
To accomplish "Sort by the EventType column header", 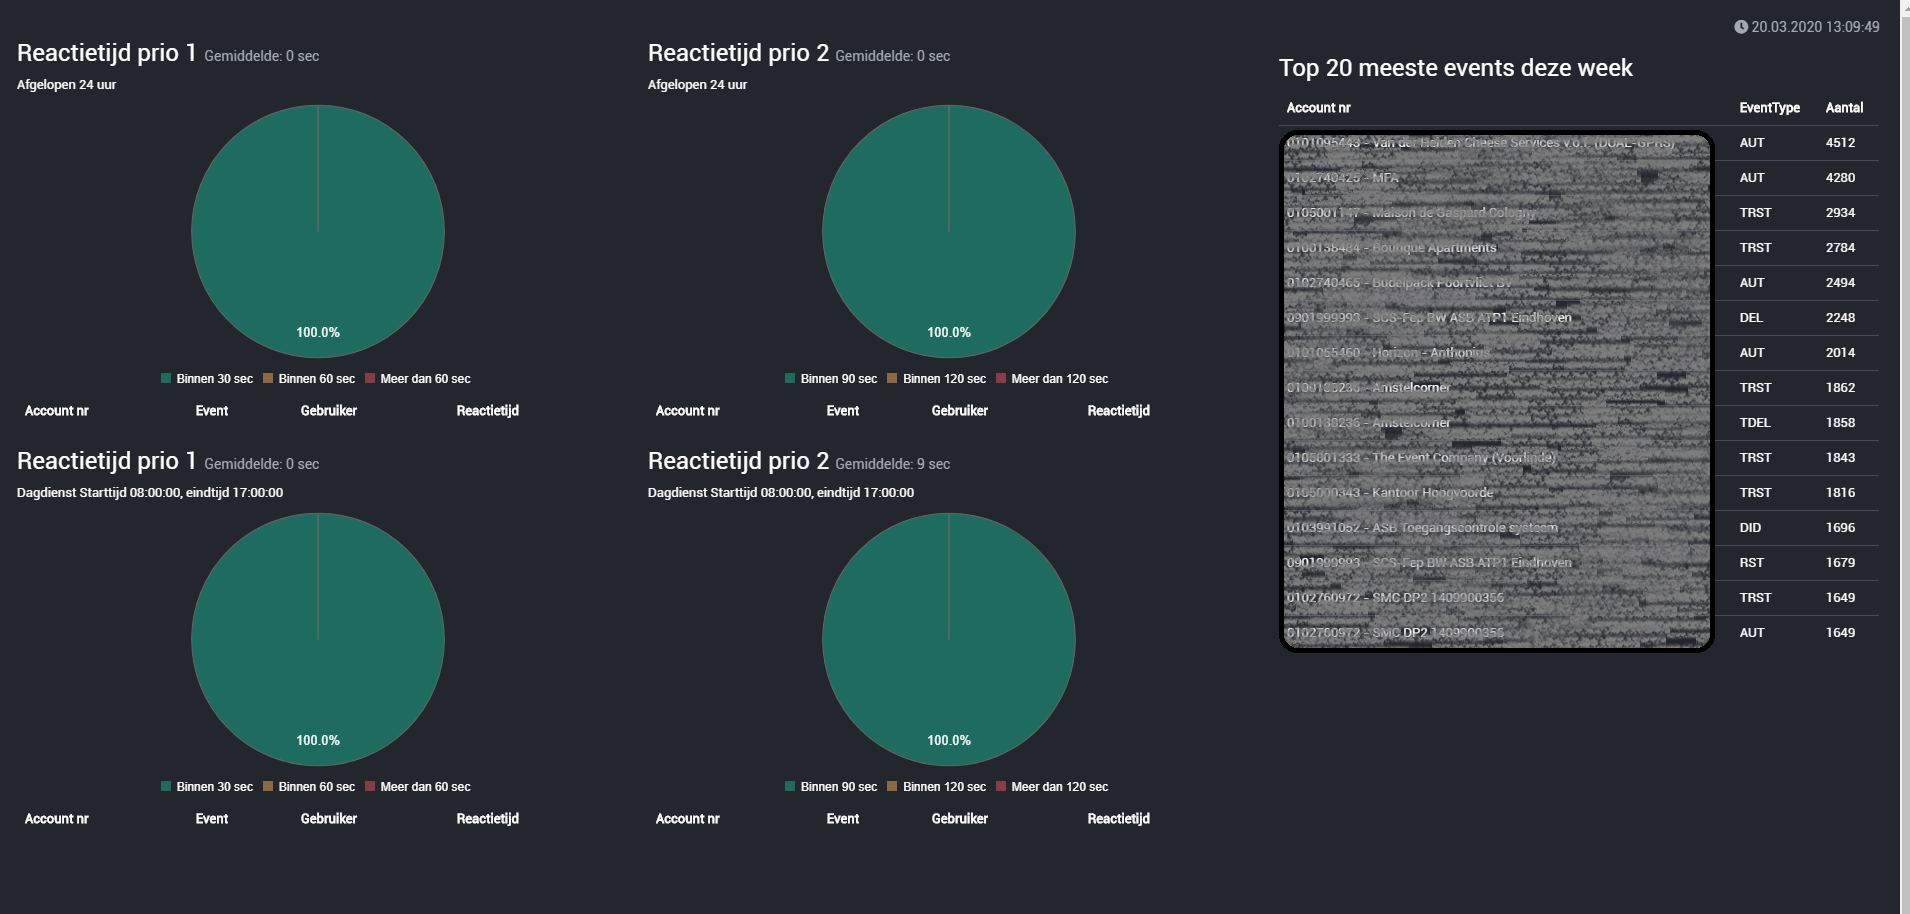I will (x=1768, y=108).
